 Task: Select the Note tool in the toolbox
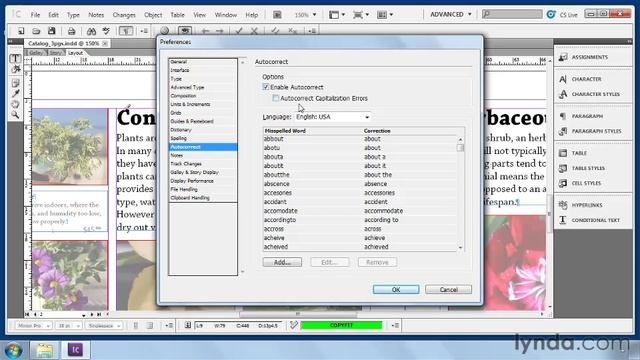tap(16, 83)
